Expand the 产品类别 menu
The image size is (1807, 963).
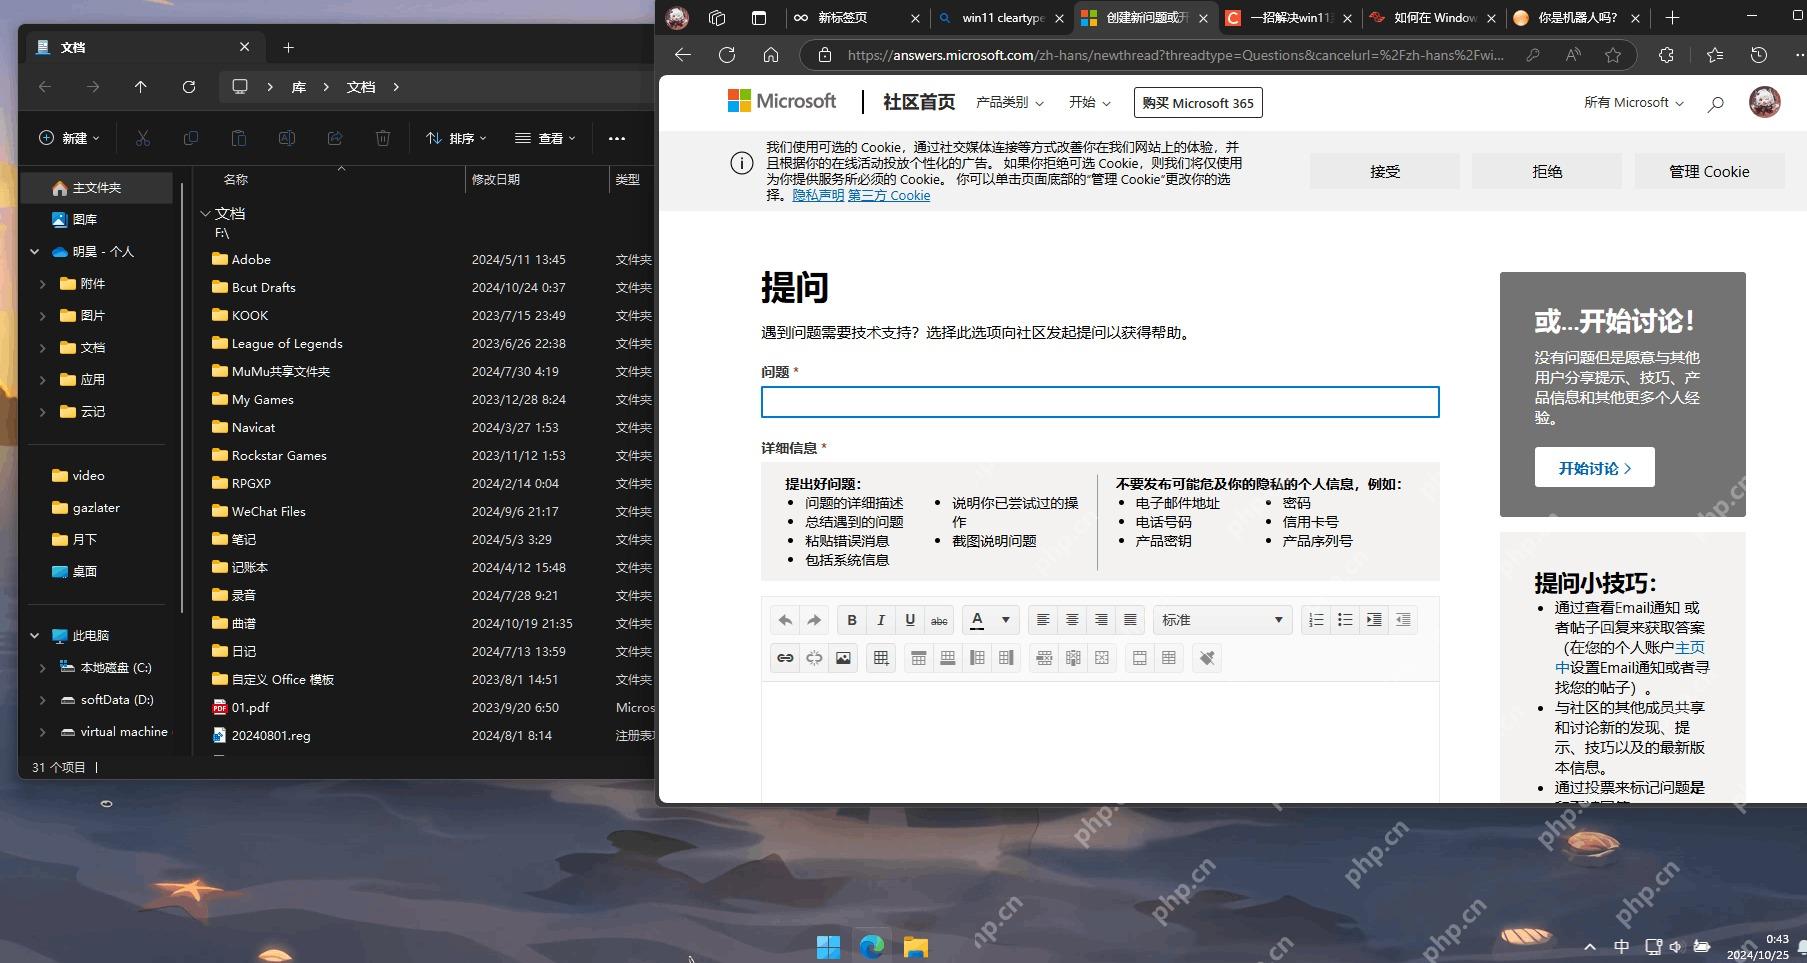pyautogui.click(x=1009, y=102)
